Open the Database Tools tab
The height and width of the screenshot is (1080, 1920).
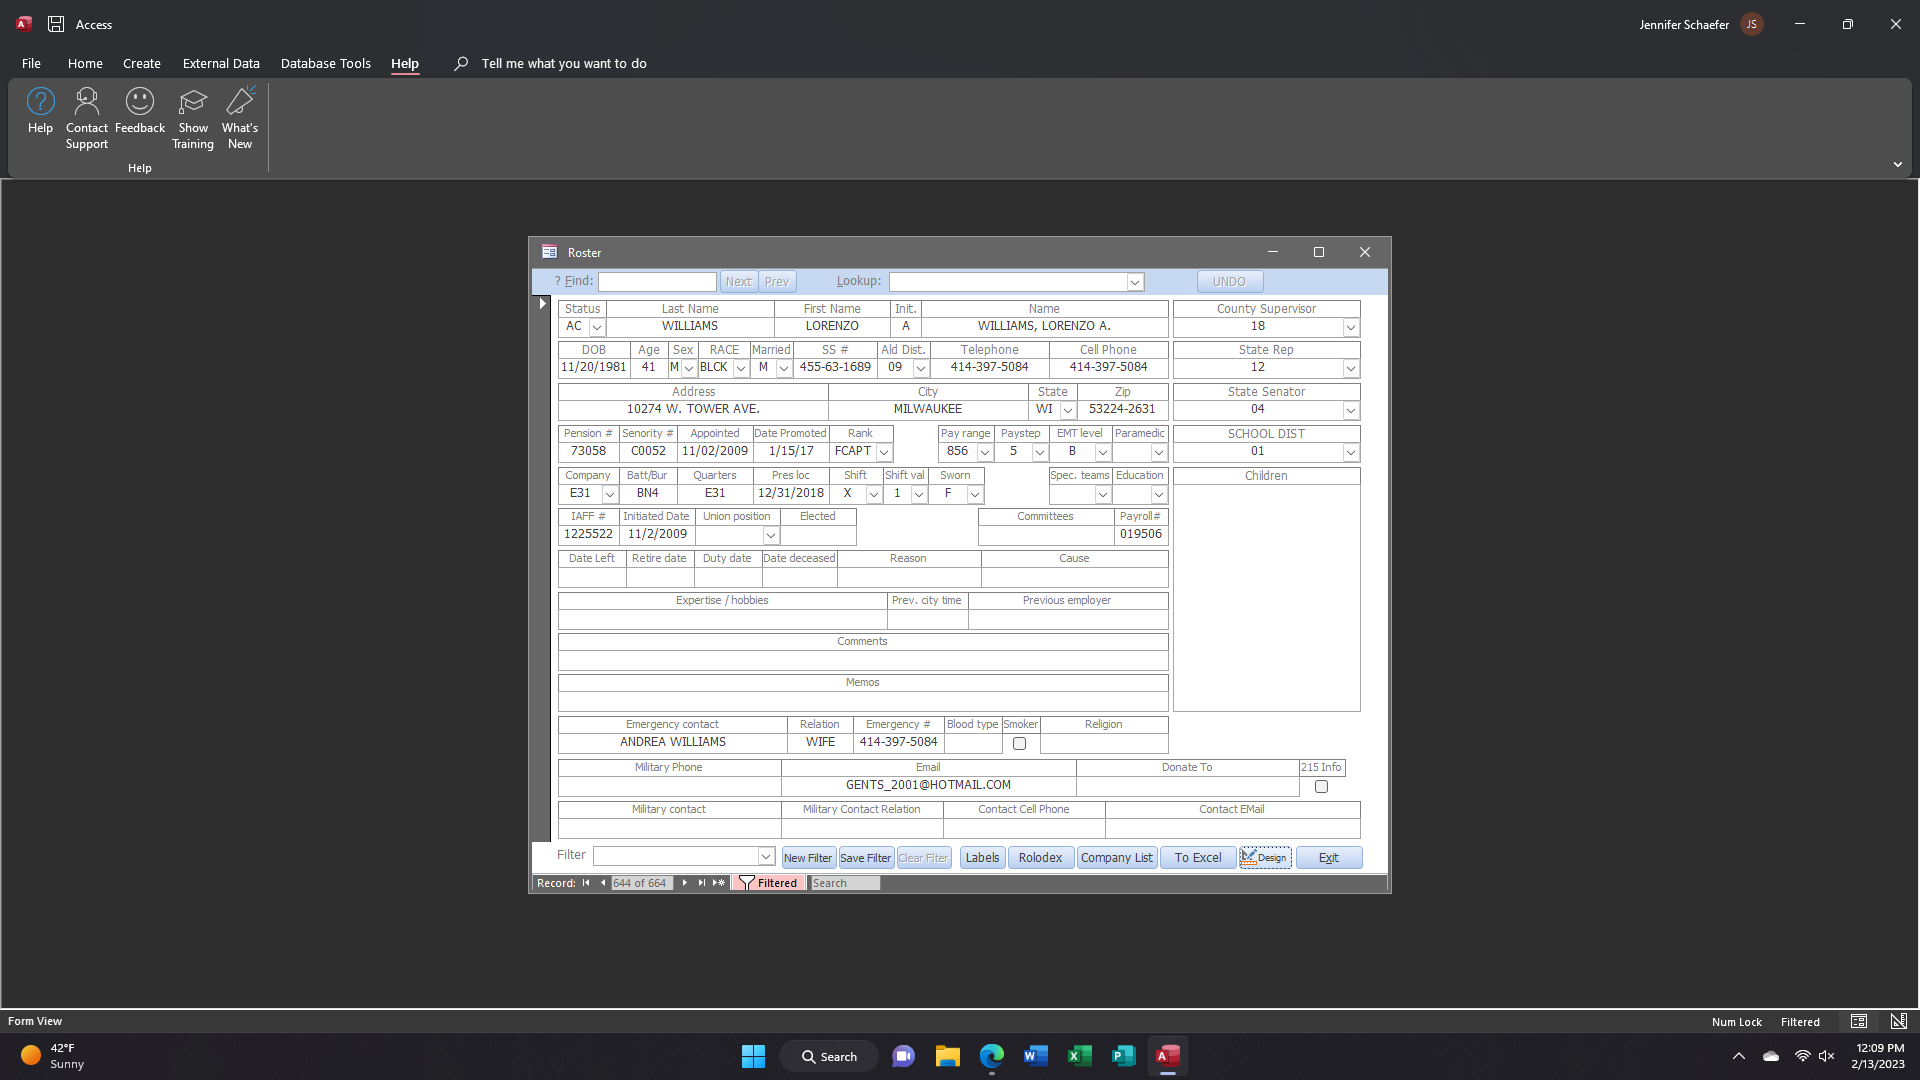pos(325,63)
